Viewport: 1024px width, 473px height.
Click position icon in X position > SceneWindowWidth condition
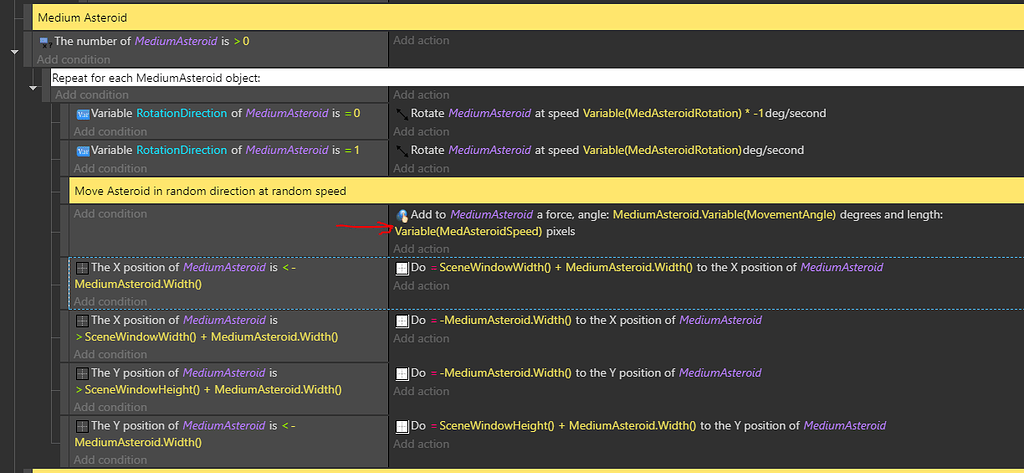point(82,321)
